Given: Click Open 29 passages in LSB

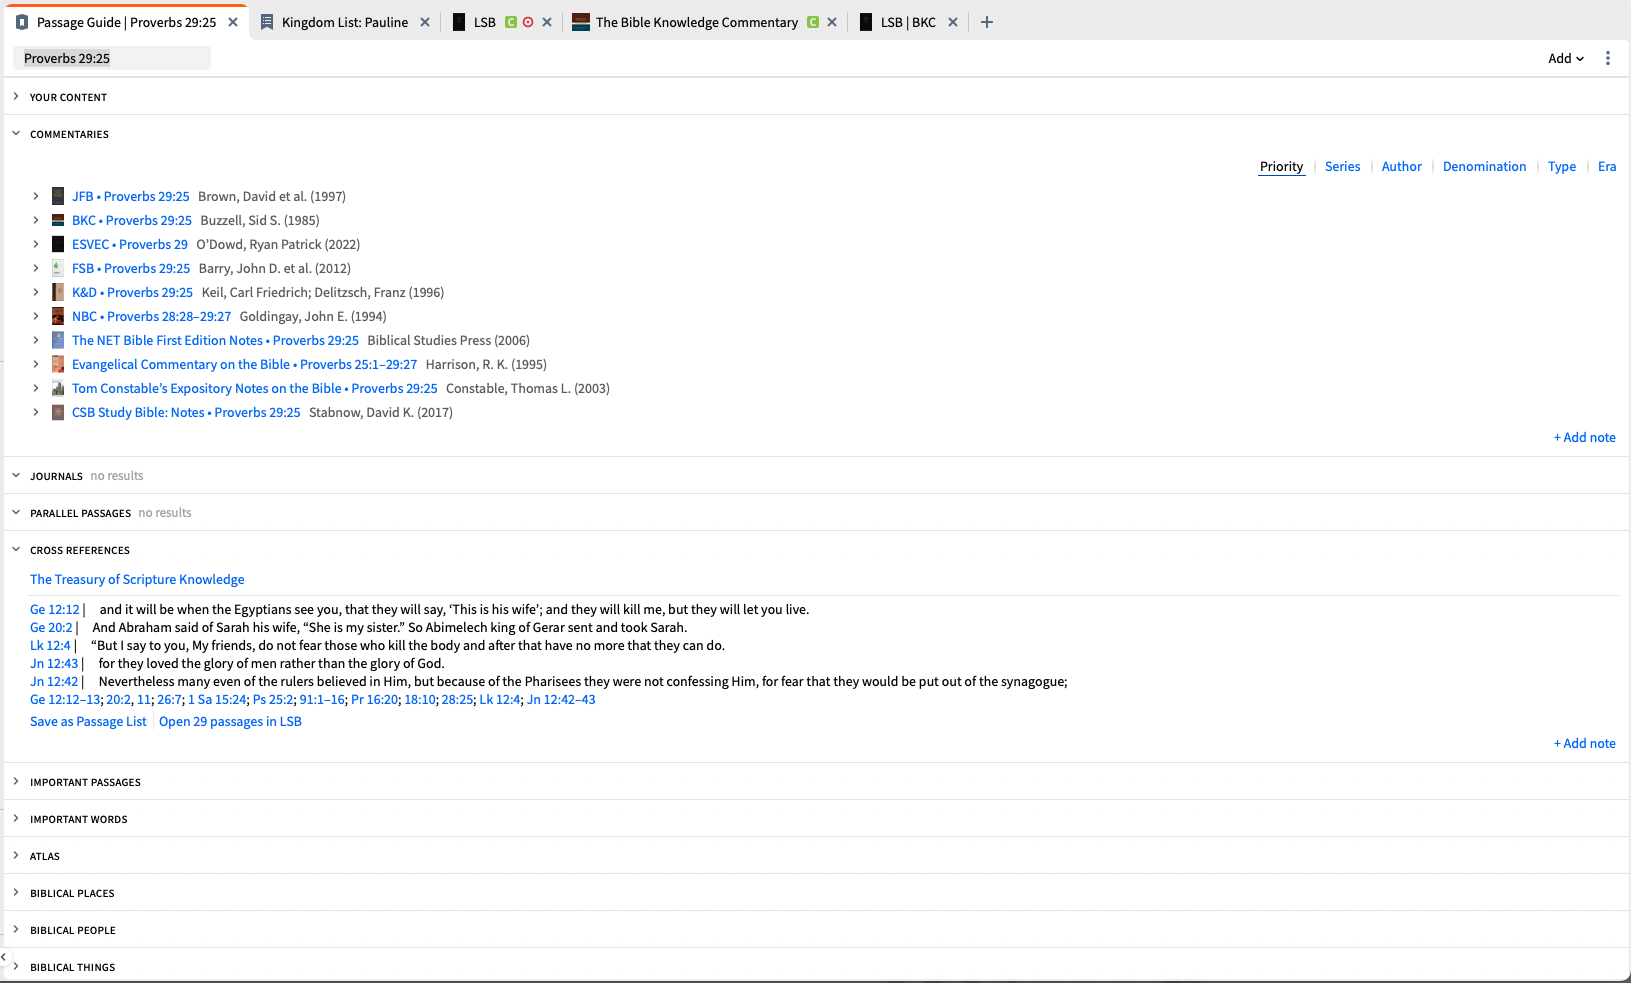Looking at the screenshot, I should point(230,721).
